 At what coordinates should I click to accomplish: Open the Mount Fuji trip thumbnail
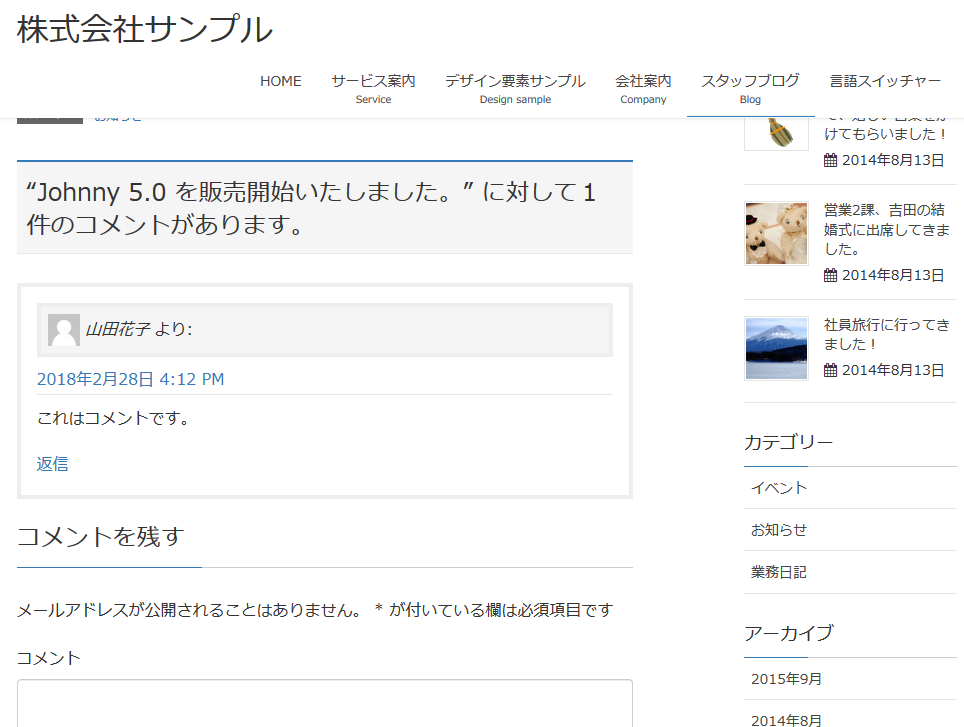(x=776, y=348)
